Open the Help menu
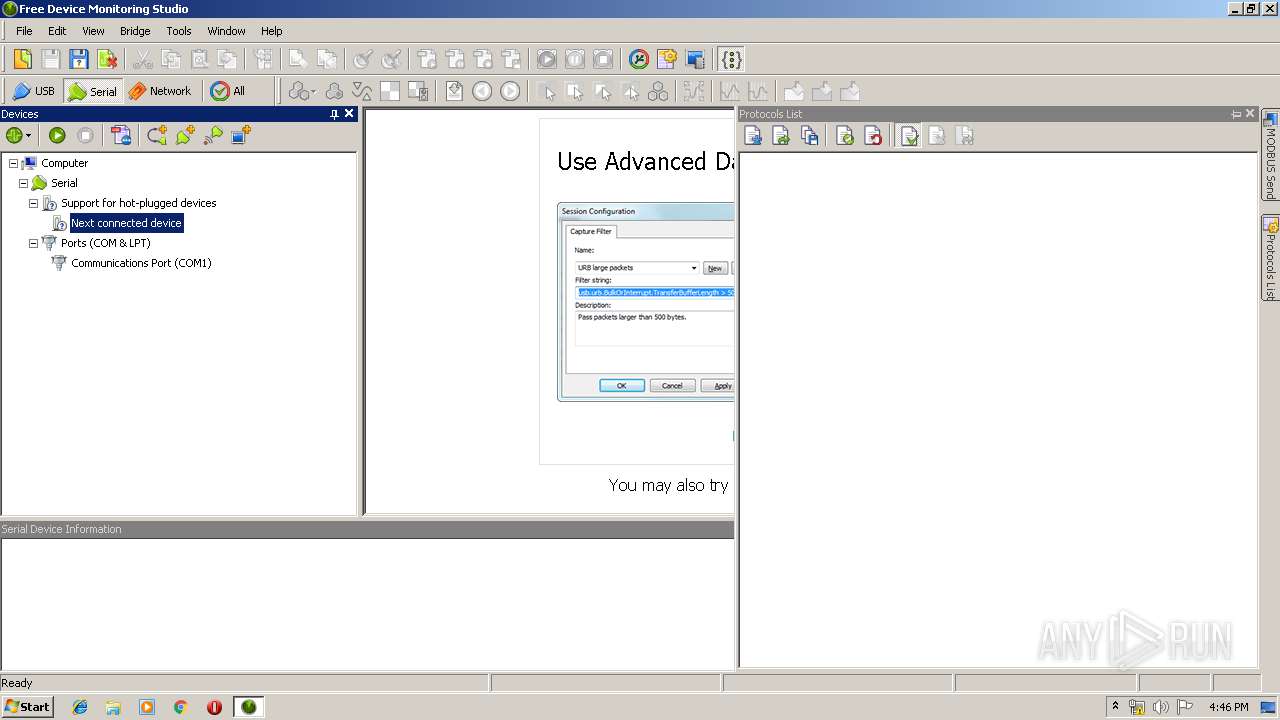 [272, 31]
